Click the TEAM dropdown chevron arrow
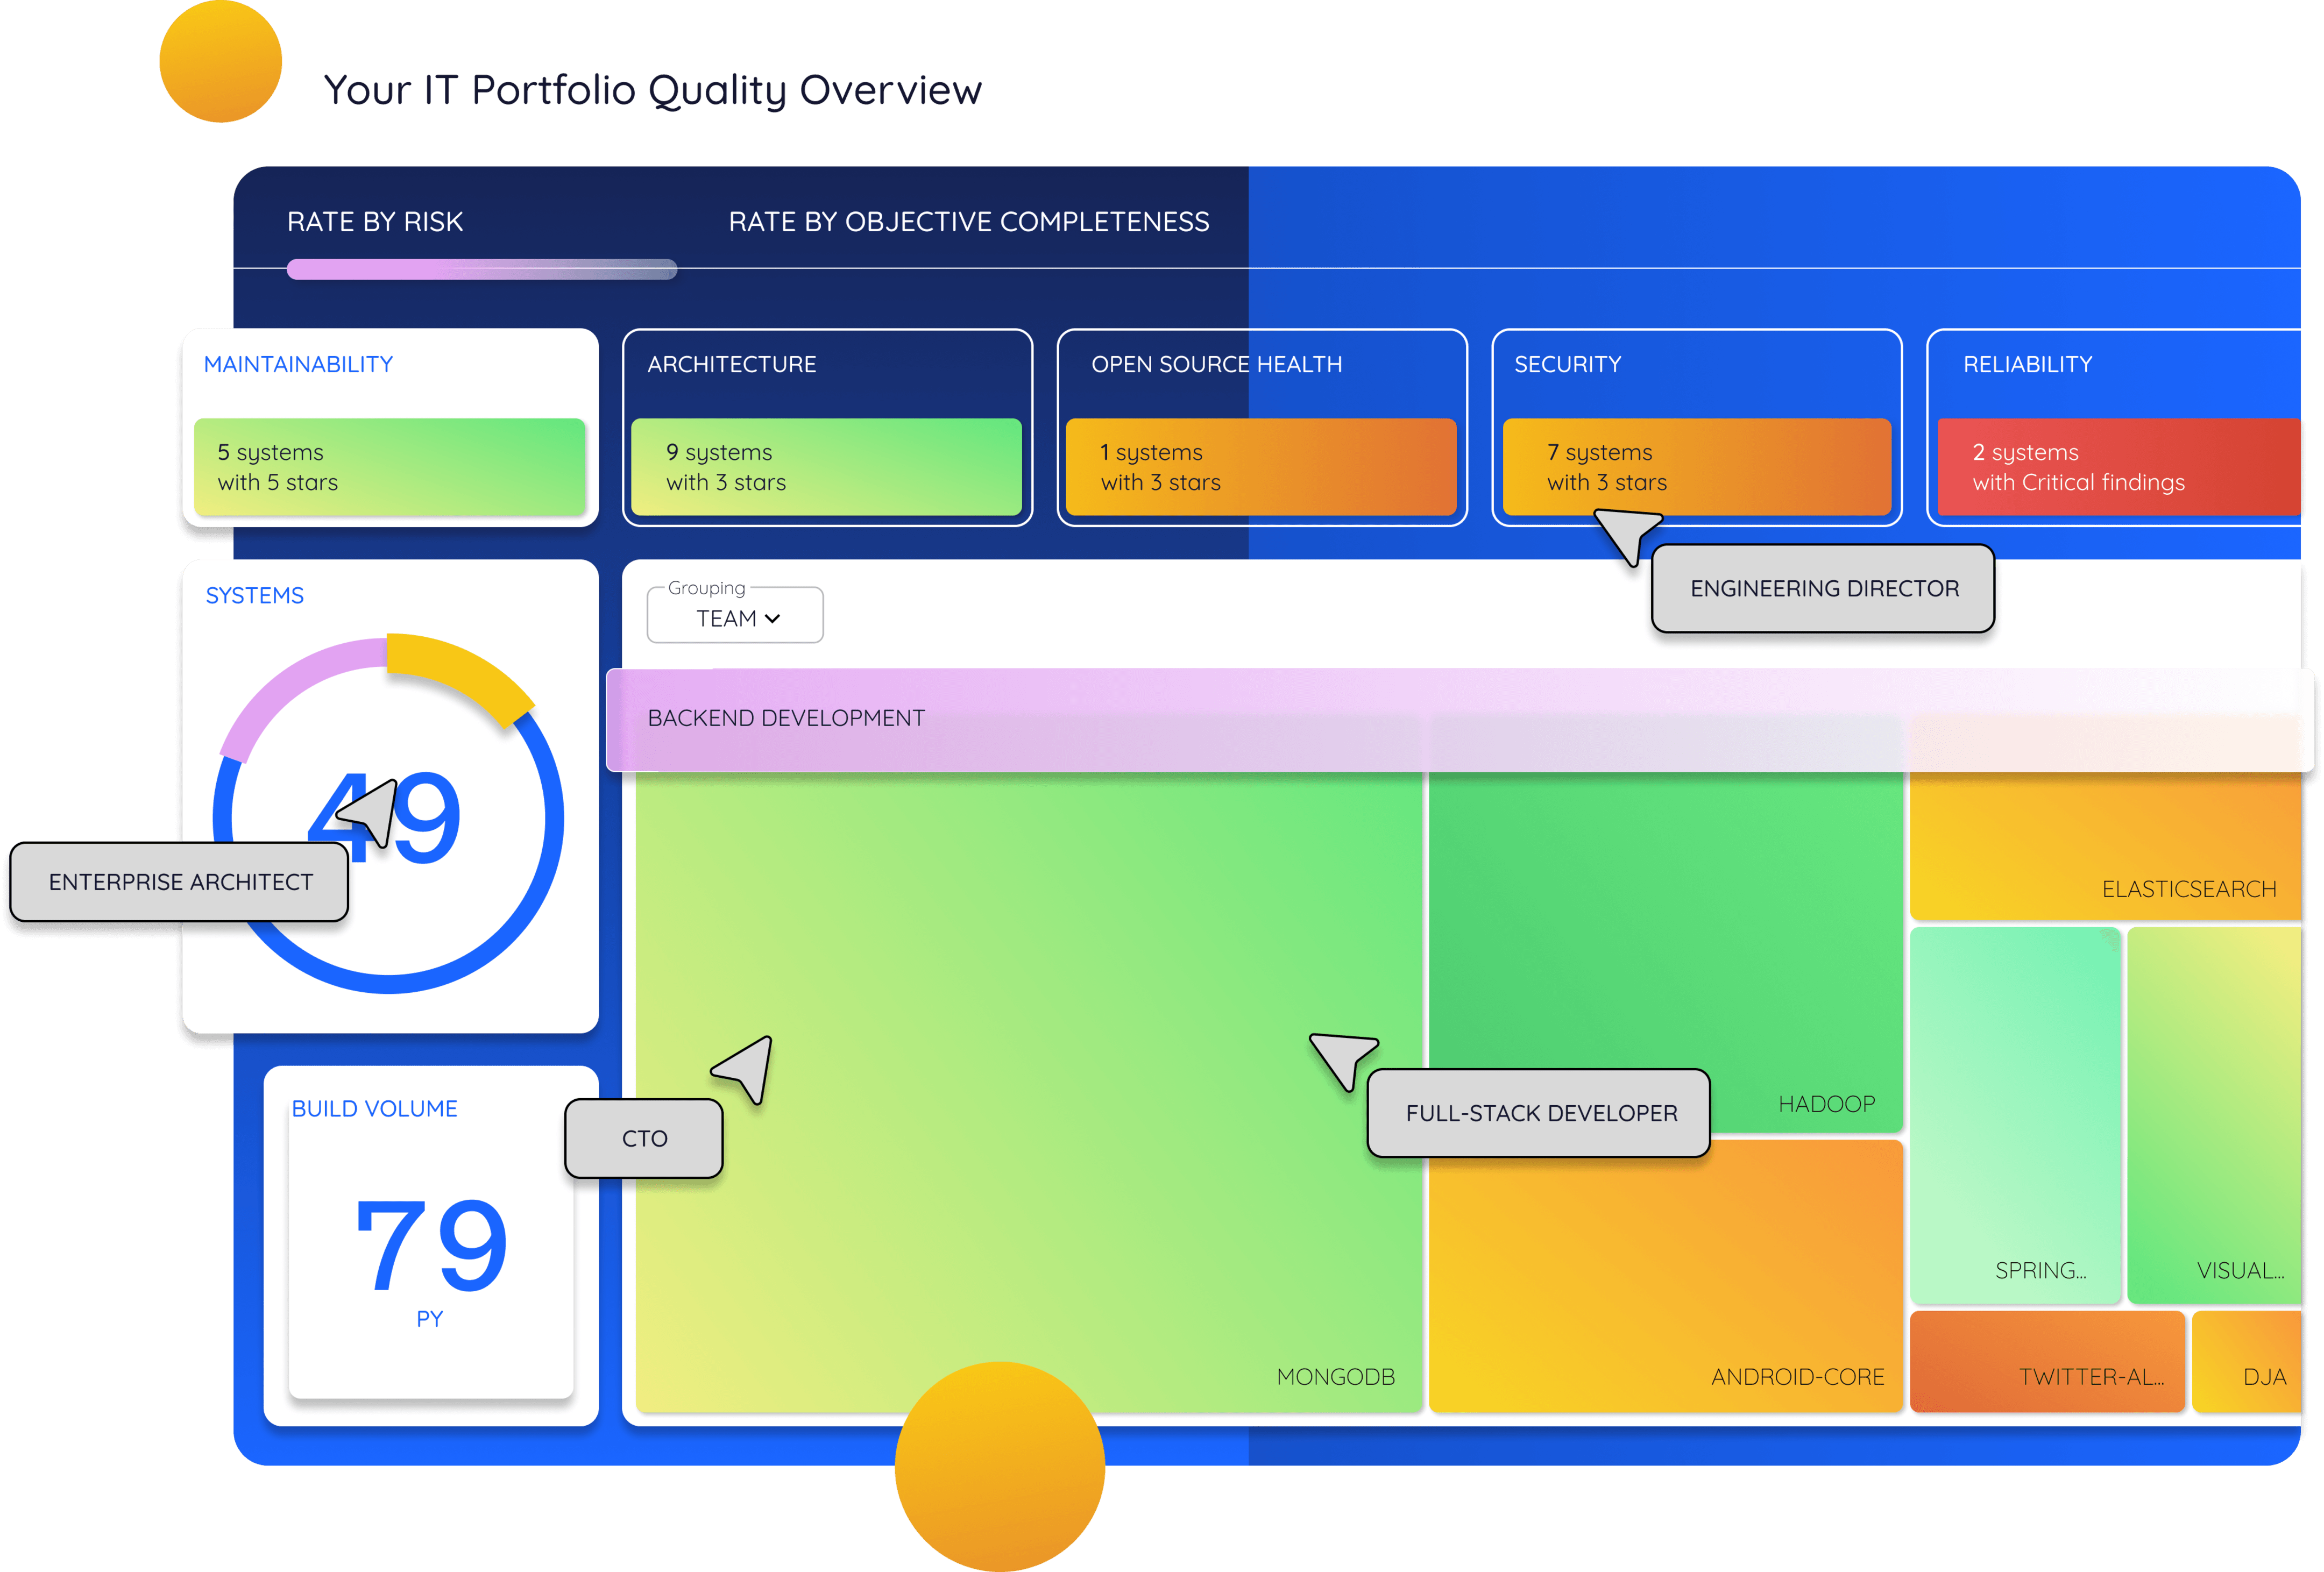Screen dimensions: 2324x1572 click(772, 619)
